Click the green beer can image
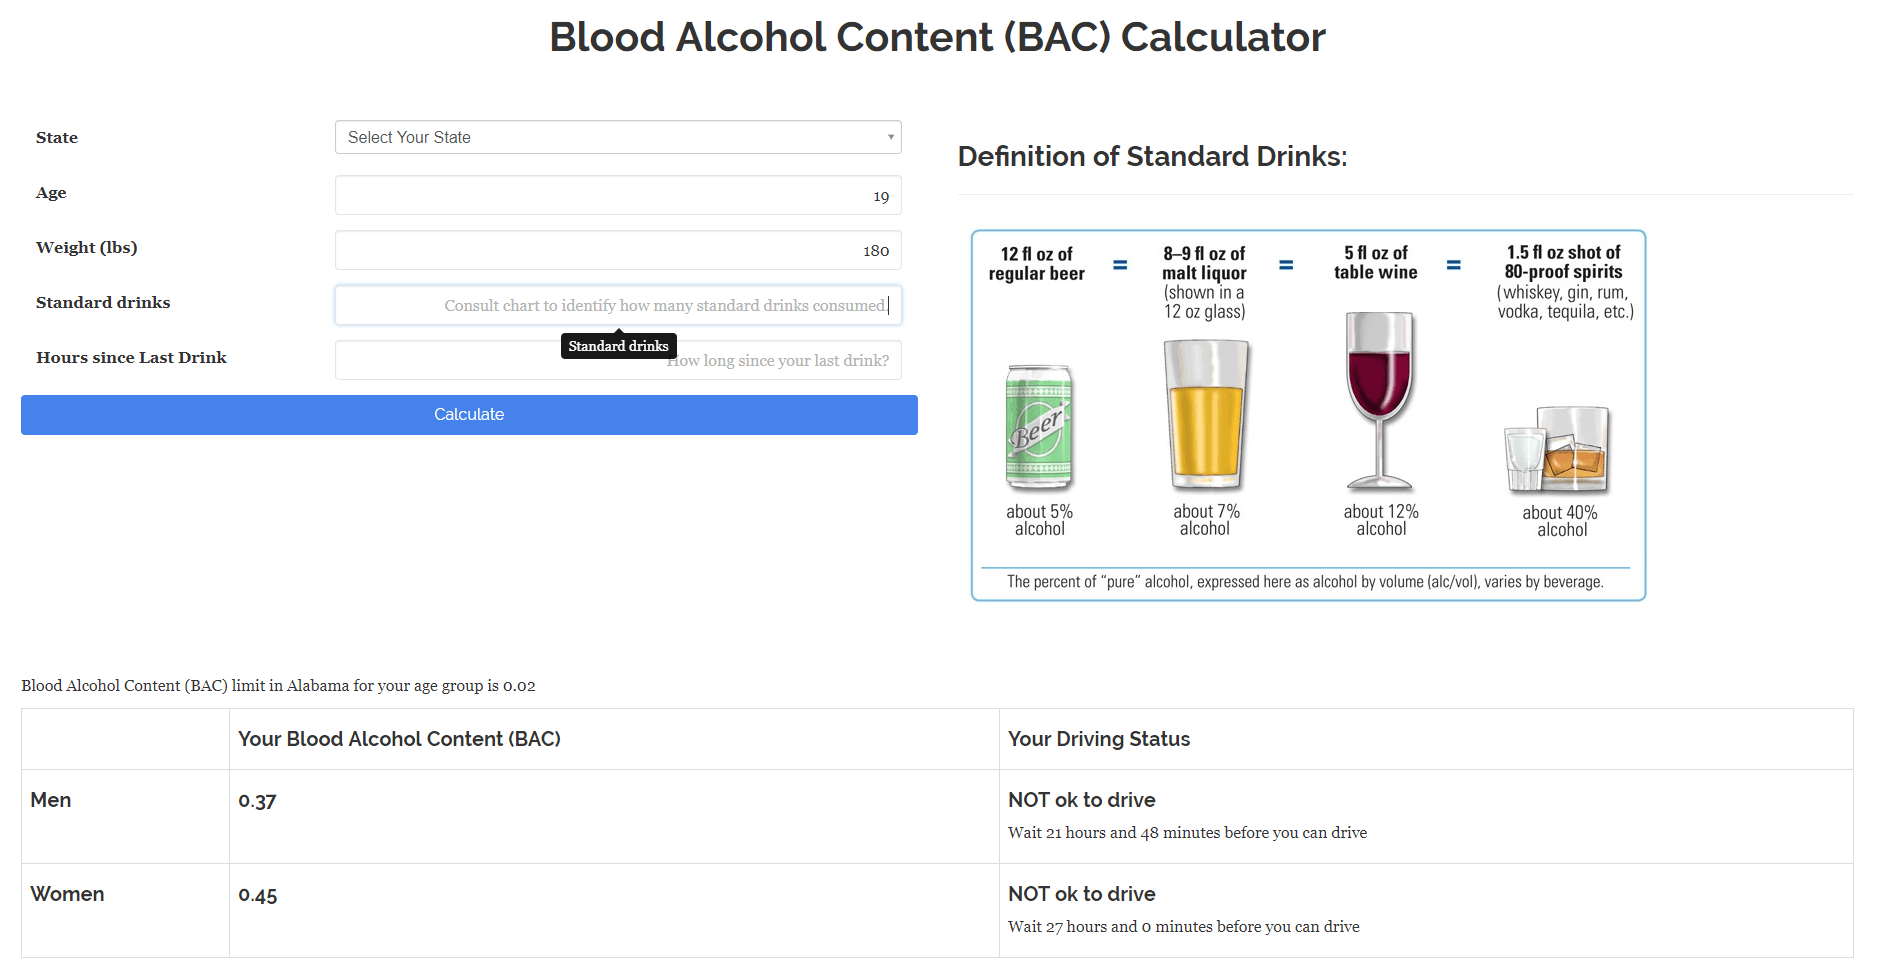 pos(1039,427)
